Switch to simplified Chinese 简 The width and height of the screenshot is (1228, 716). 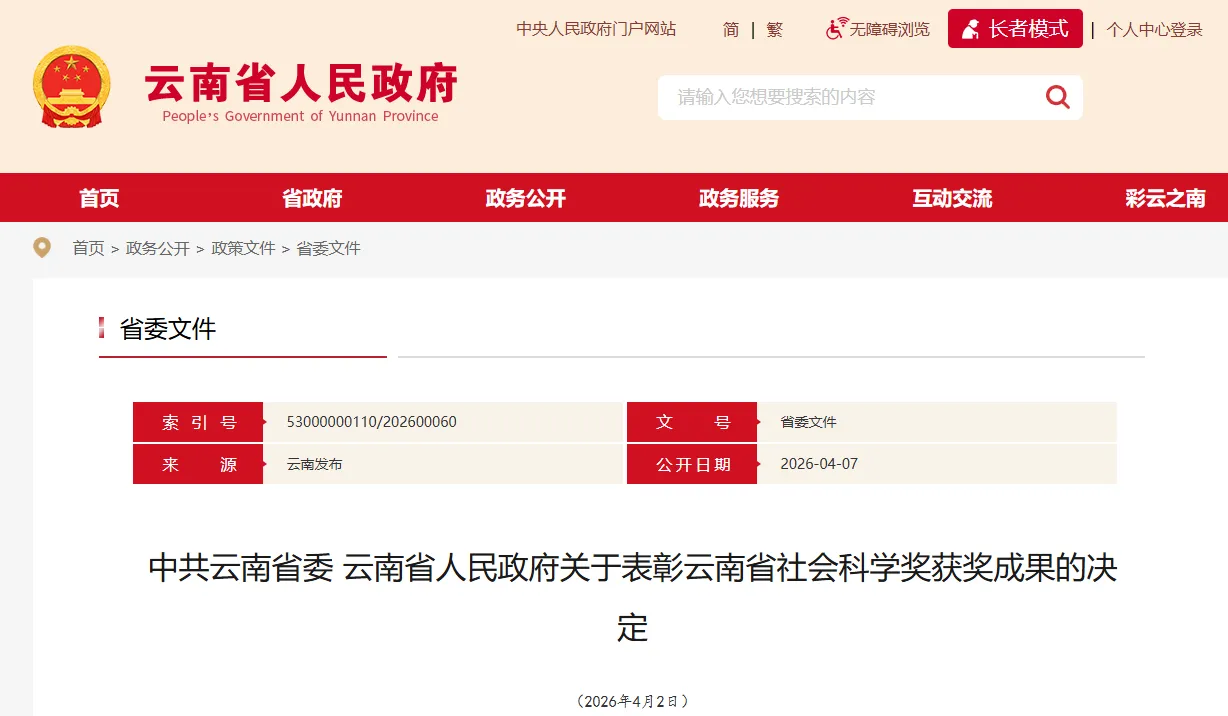pos(731,30)
